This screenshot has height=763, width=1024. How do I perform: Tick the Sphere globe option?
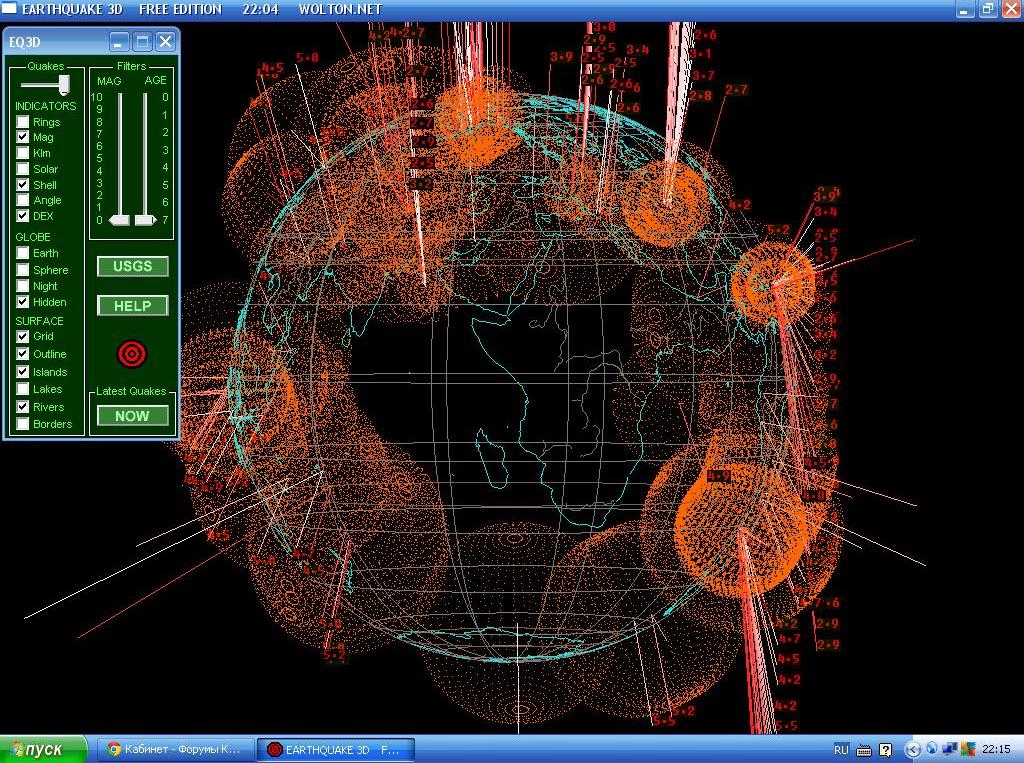[23, 270]
